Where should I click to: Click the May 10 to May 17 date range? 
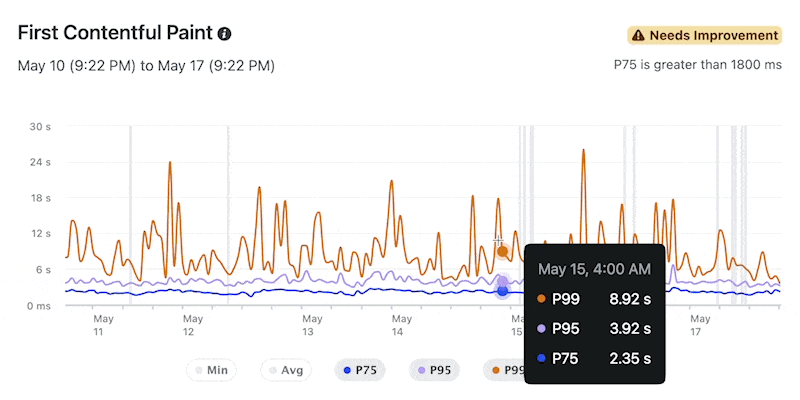point(146,66)
